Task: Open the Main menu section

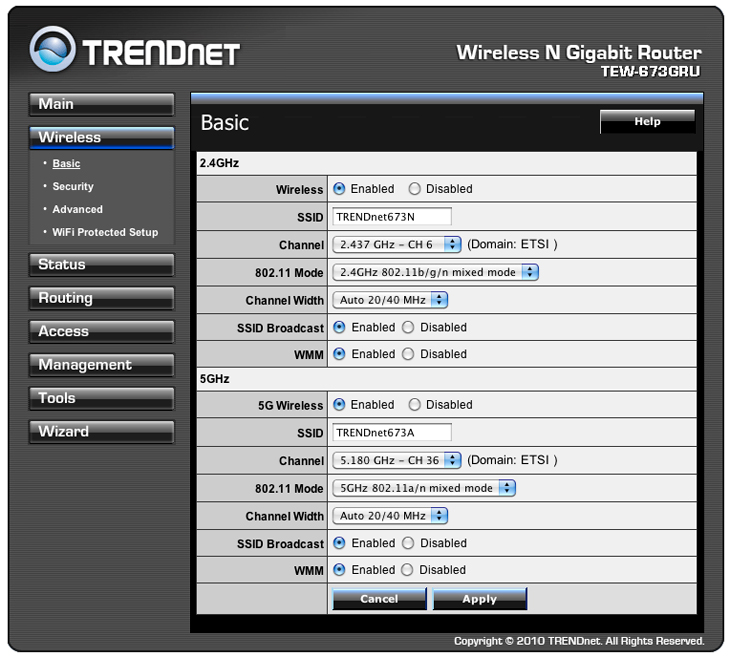Action: pos(101,104)
